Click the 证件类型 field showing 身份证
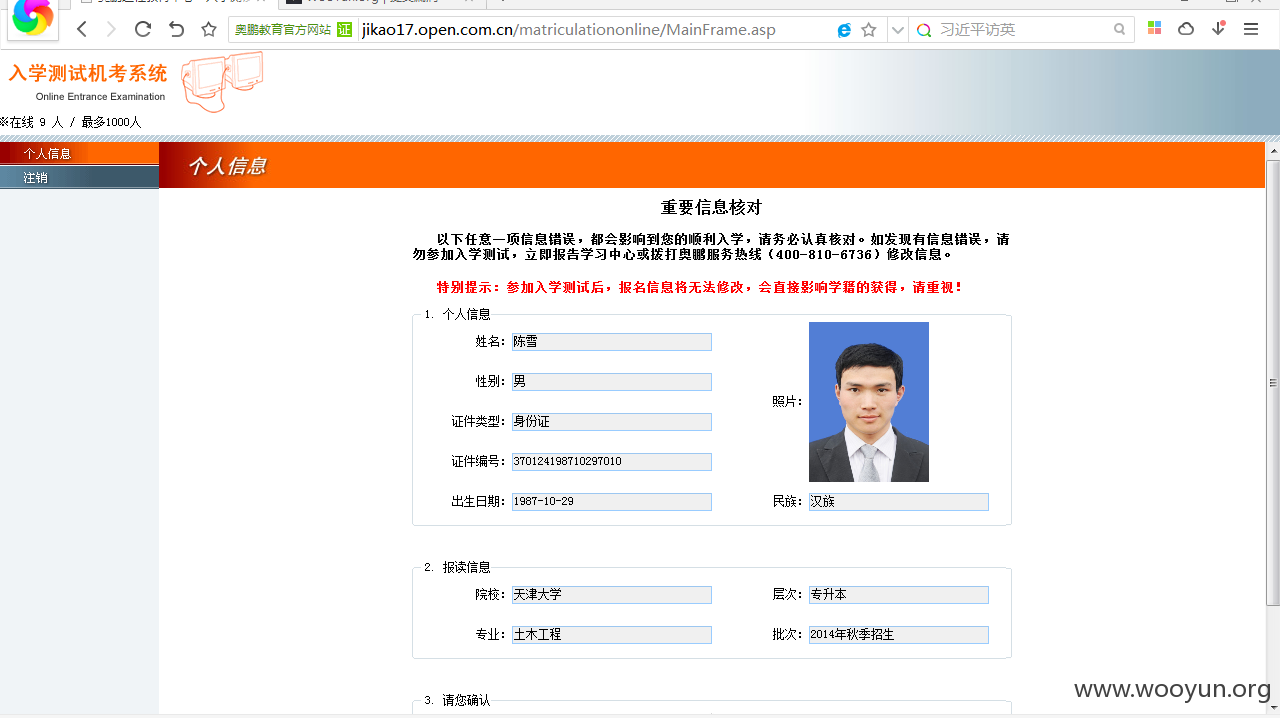This screenshot has height=718, width=1280. [x=612, y=422]
